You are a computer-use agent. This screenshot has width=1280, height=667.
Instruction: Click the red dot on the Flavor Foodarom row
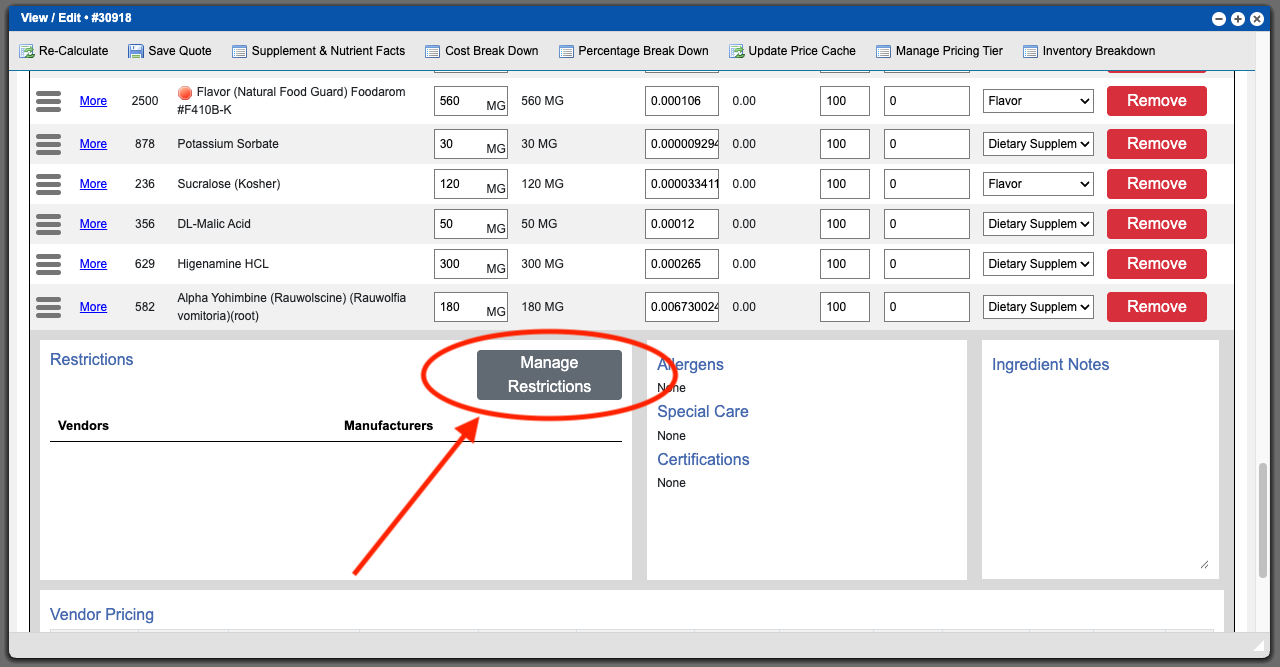click(185, 93)
